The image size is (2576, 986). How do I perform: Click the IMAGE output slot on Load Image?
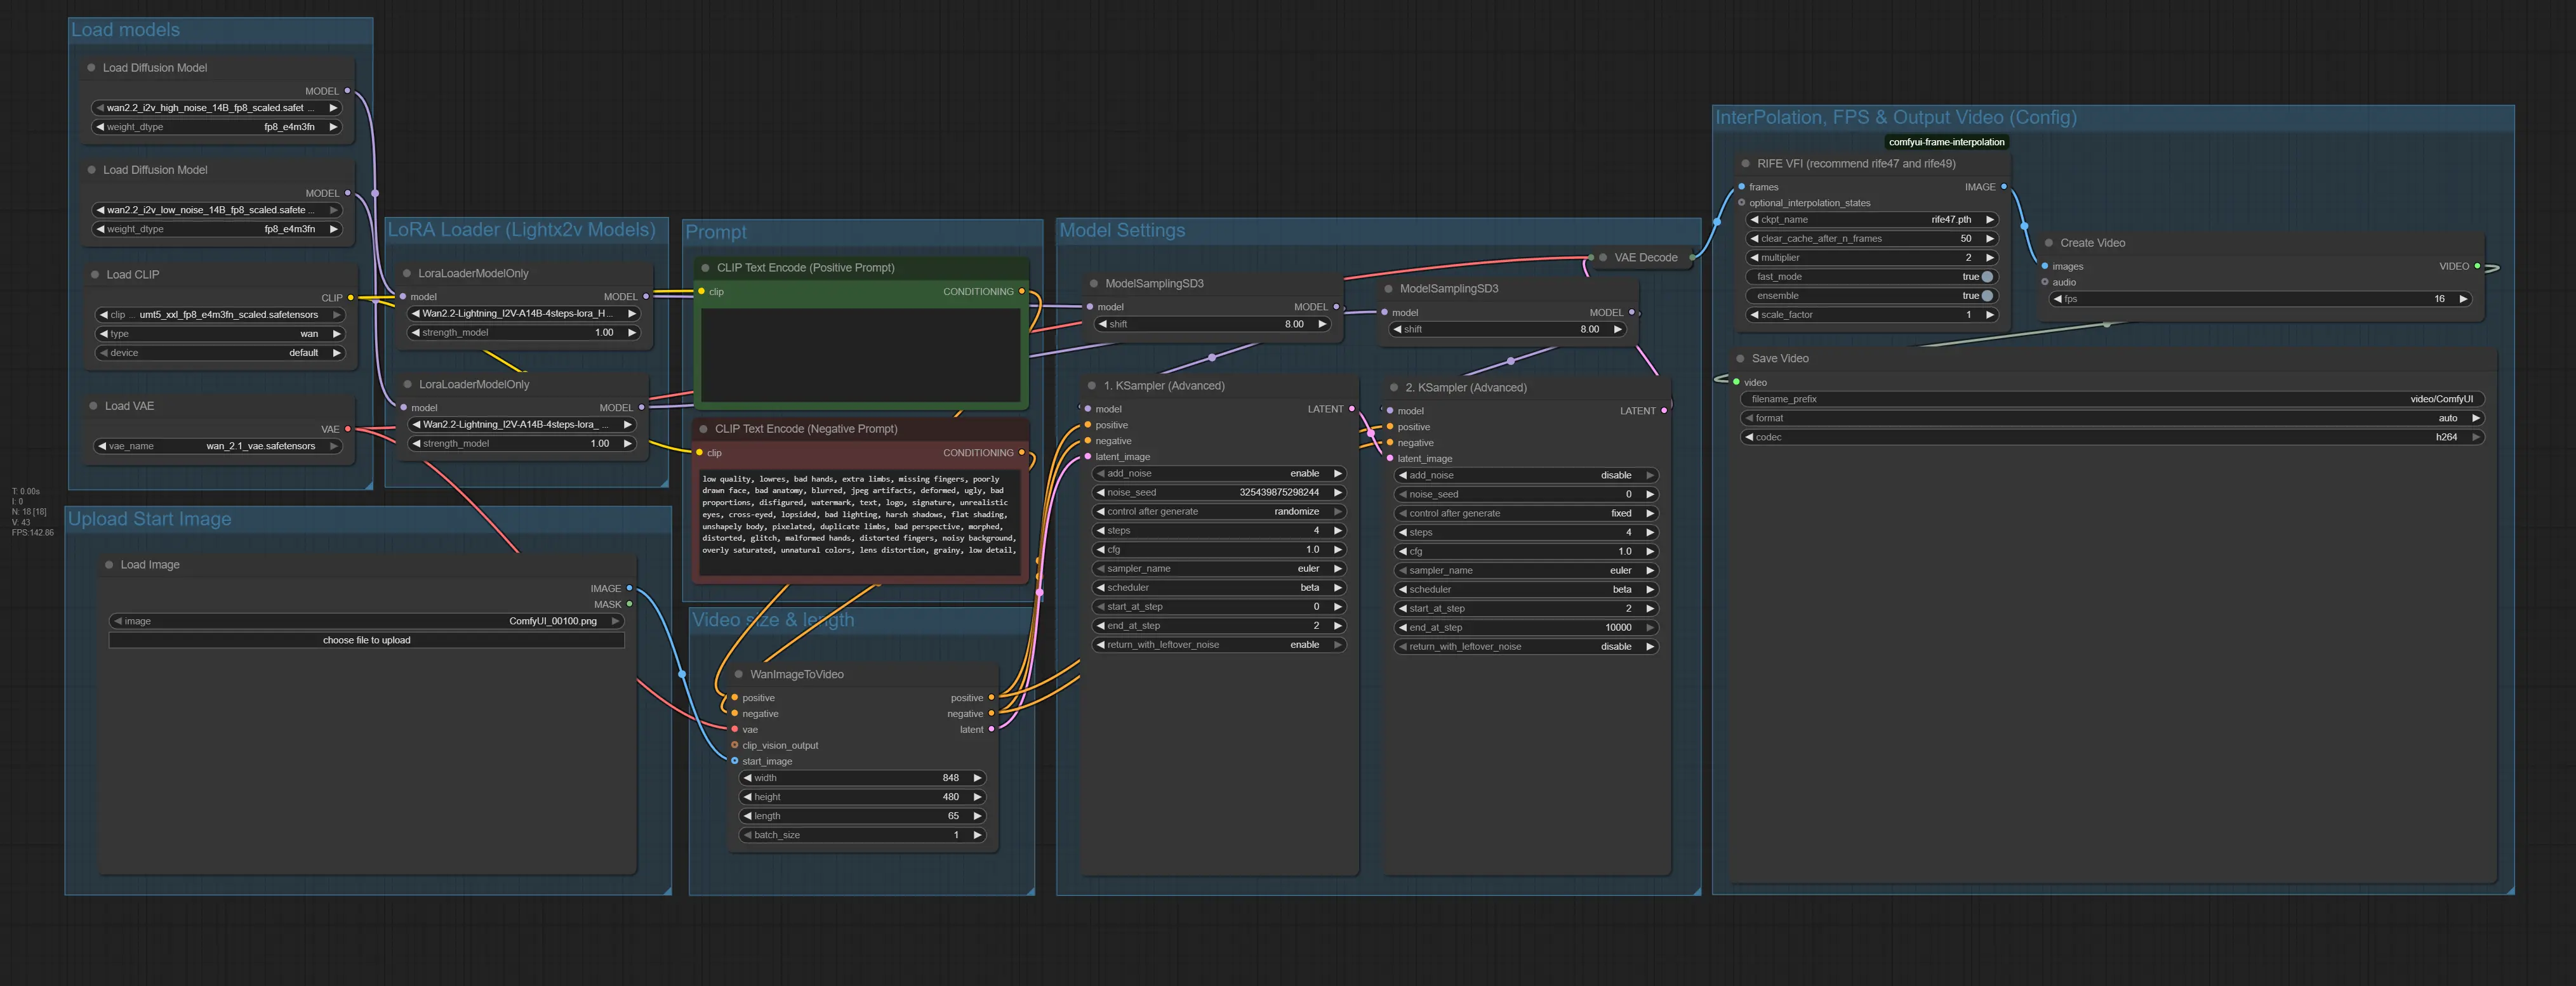click(x=629, y=589)
